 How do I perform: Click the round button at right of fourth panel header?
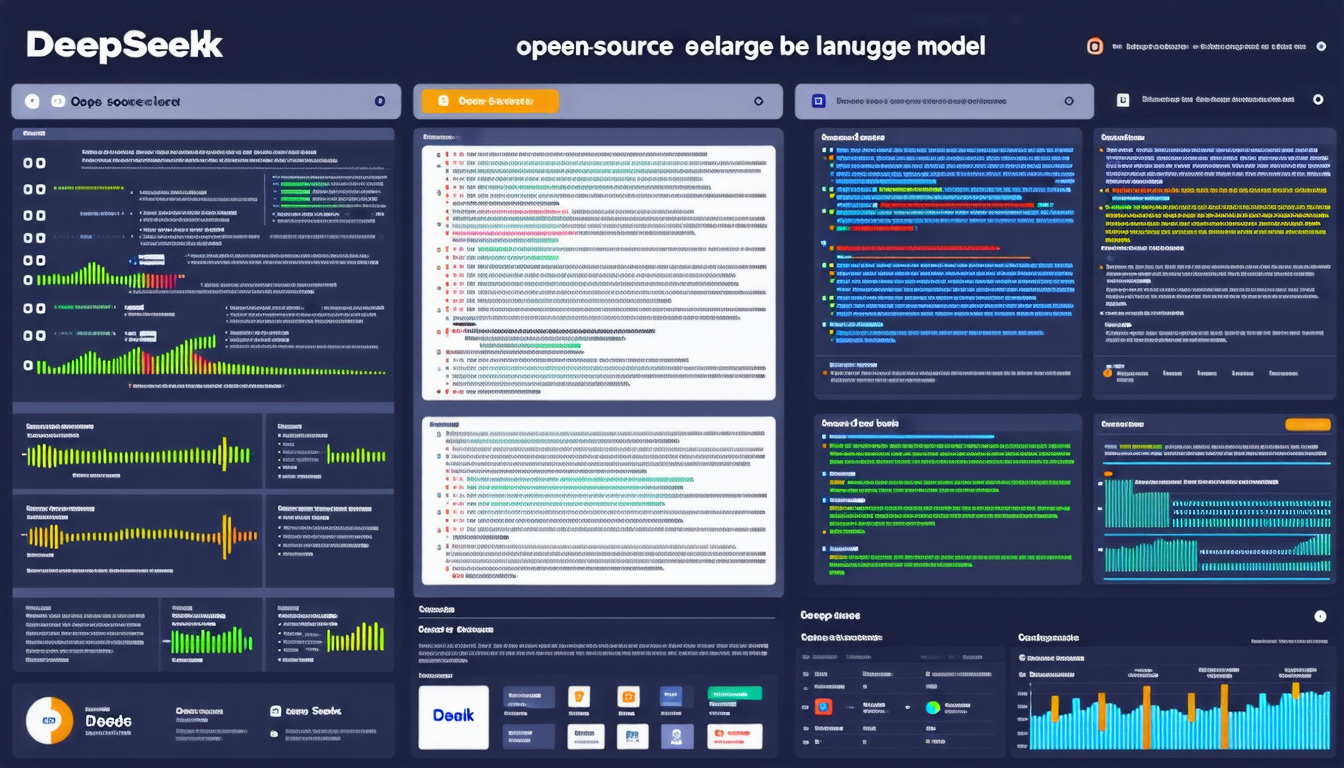(x=1316, y=100)
